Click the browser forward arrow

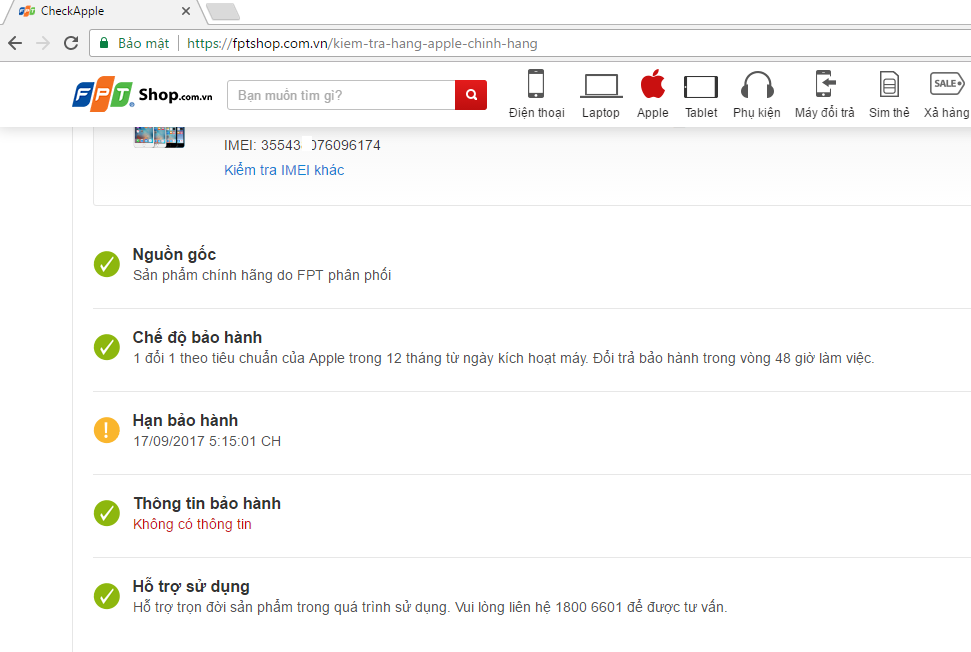tap(43, 43)
